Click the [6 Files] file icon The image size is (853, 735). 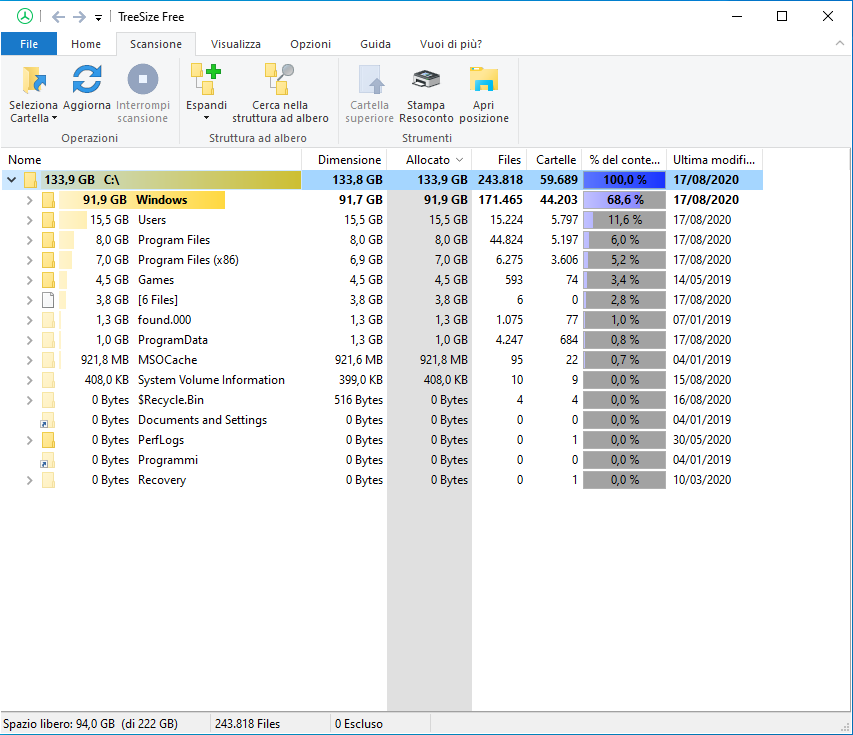coord(48,300)
